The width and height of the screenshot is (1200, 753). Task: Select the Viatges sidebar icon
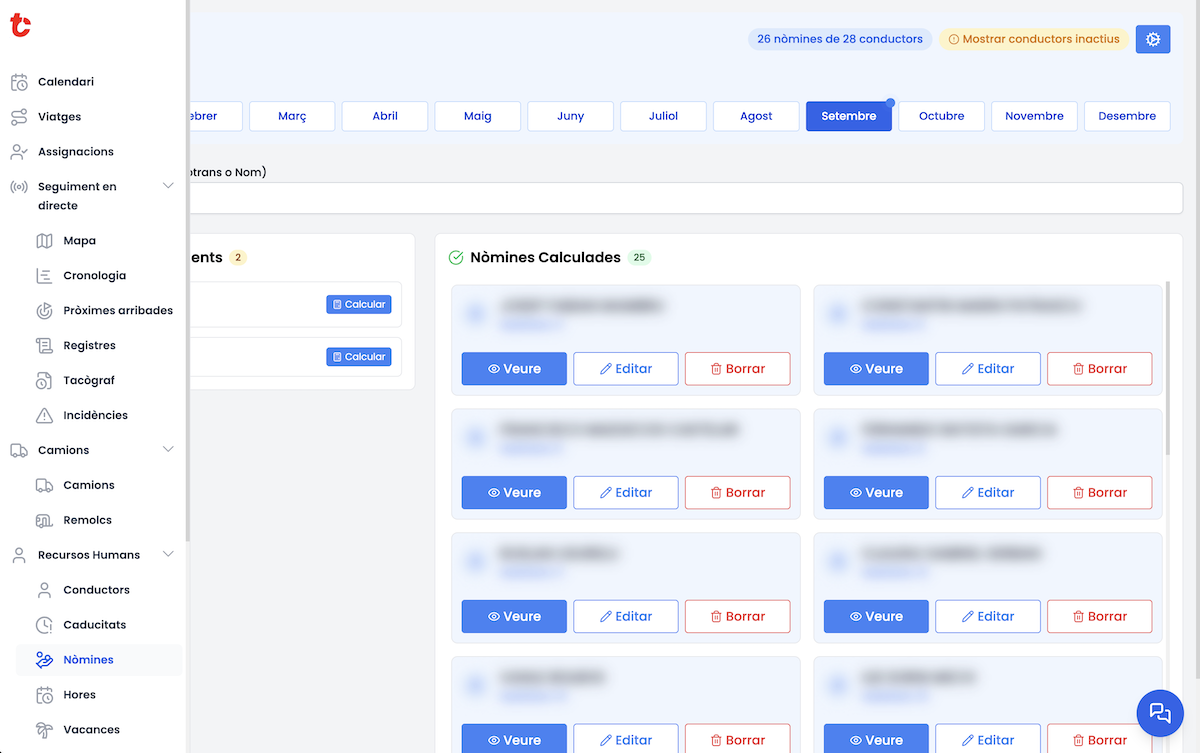point(20,116)
